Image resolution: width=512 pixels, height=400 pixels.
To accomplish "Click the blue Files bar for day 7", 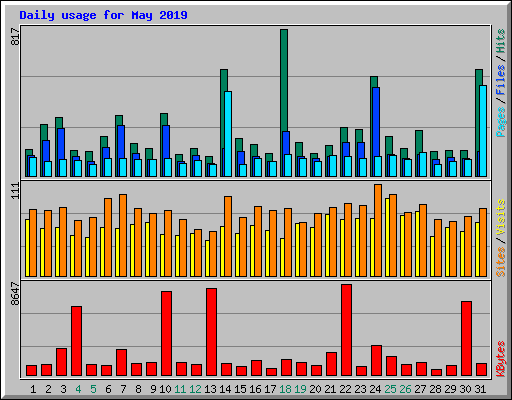I will pos(121,142).
